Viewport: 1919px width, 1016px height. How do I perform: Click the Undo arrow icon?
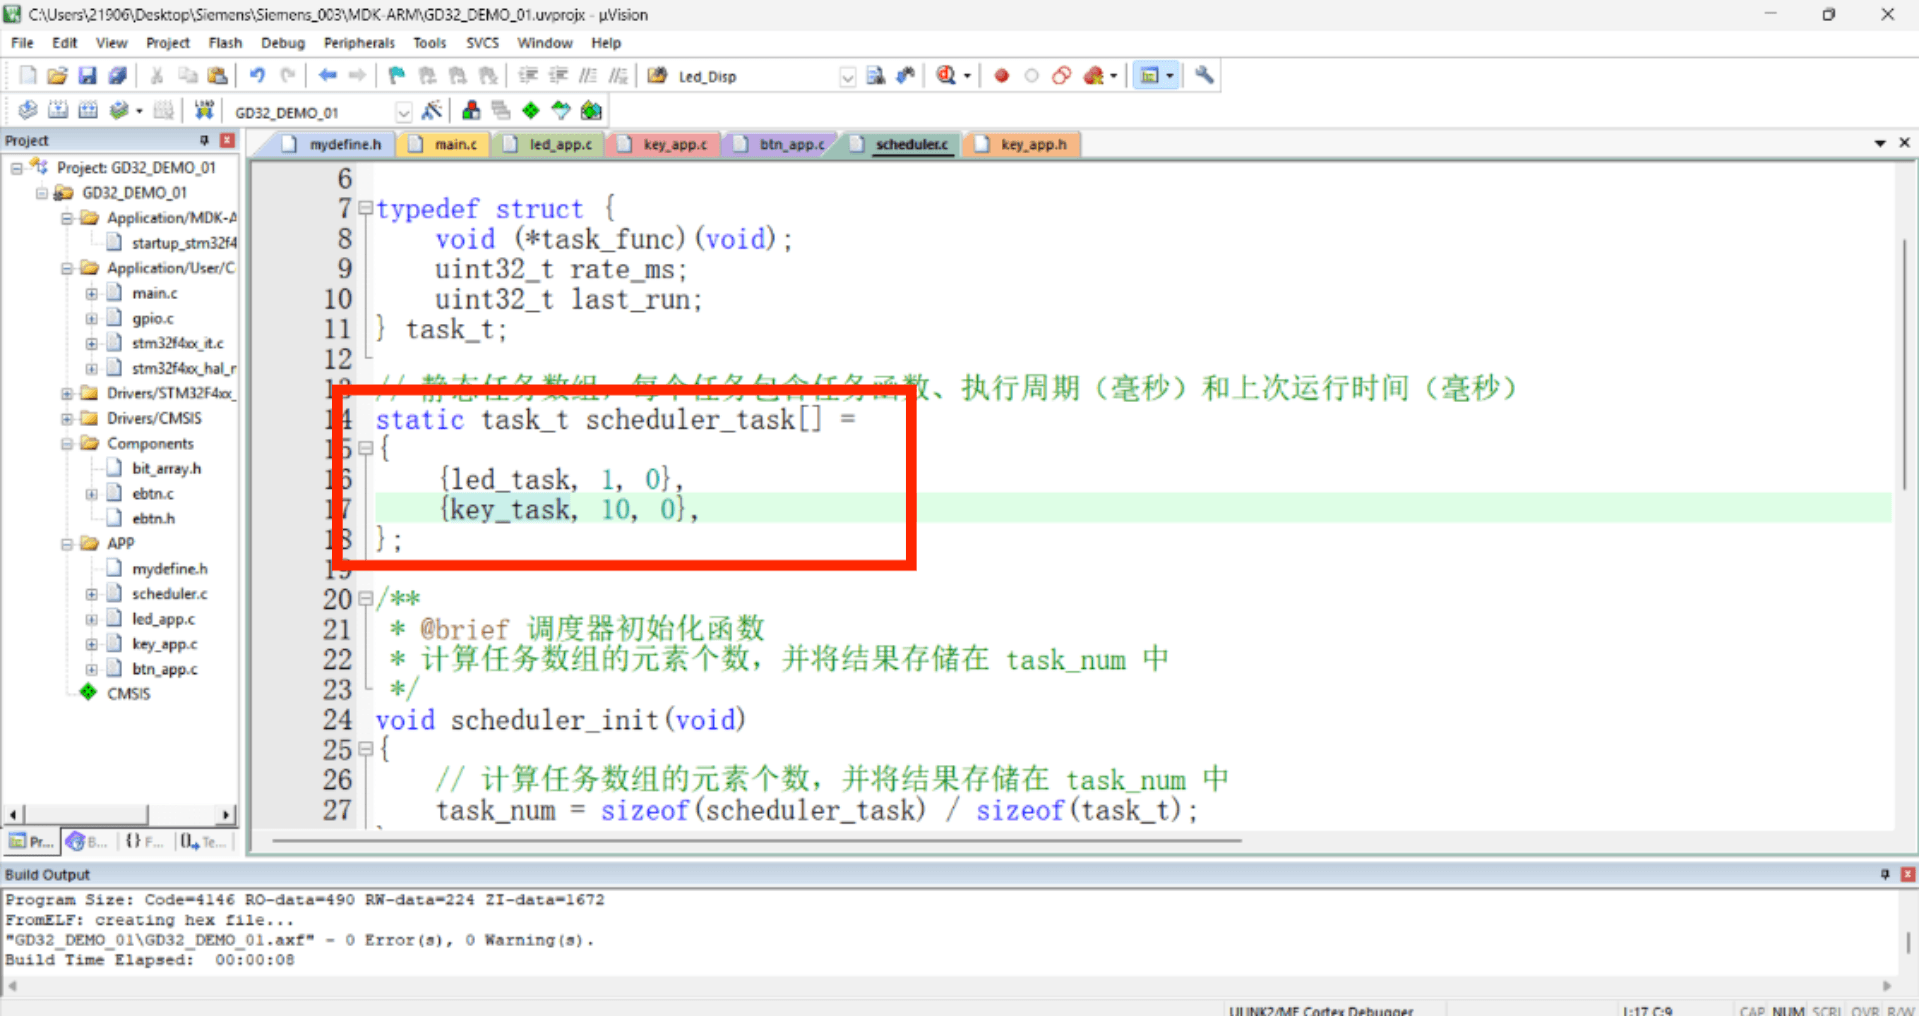tap(257, 76)
